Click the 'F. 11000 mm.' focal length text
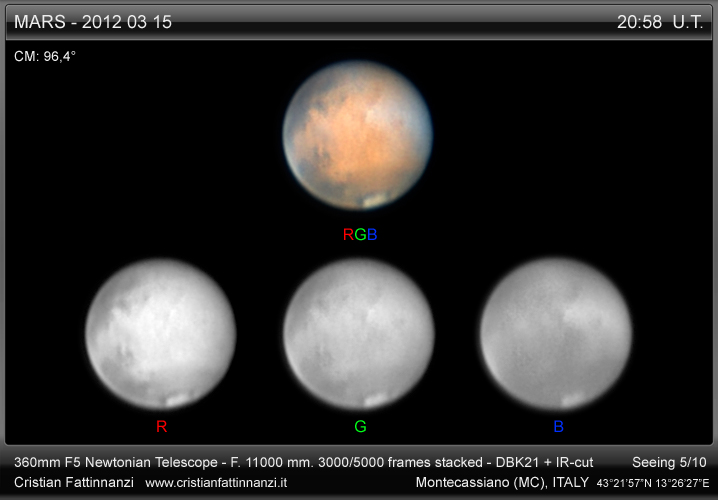 click(272, 462)
